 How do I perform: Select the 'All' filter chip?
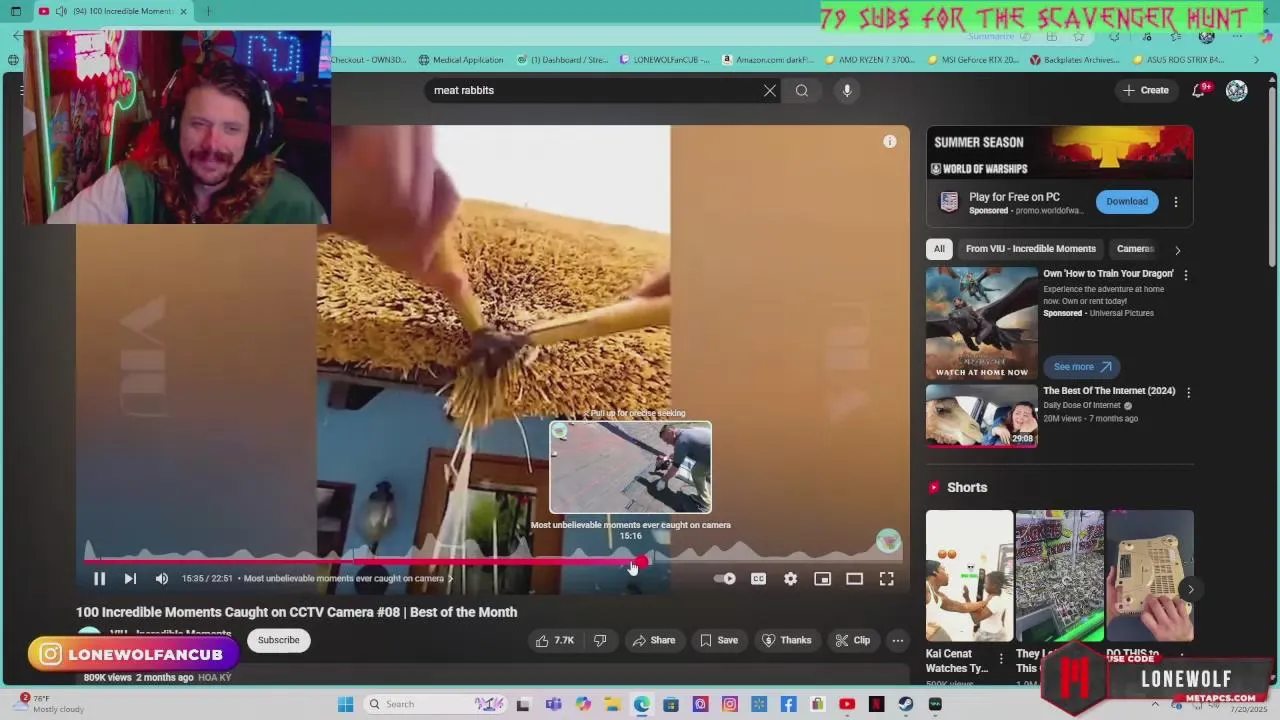point(939,249)
